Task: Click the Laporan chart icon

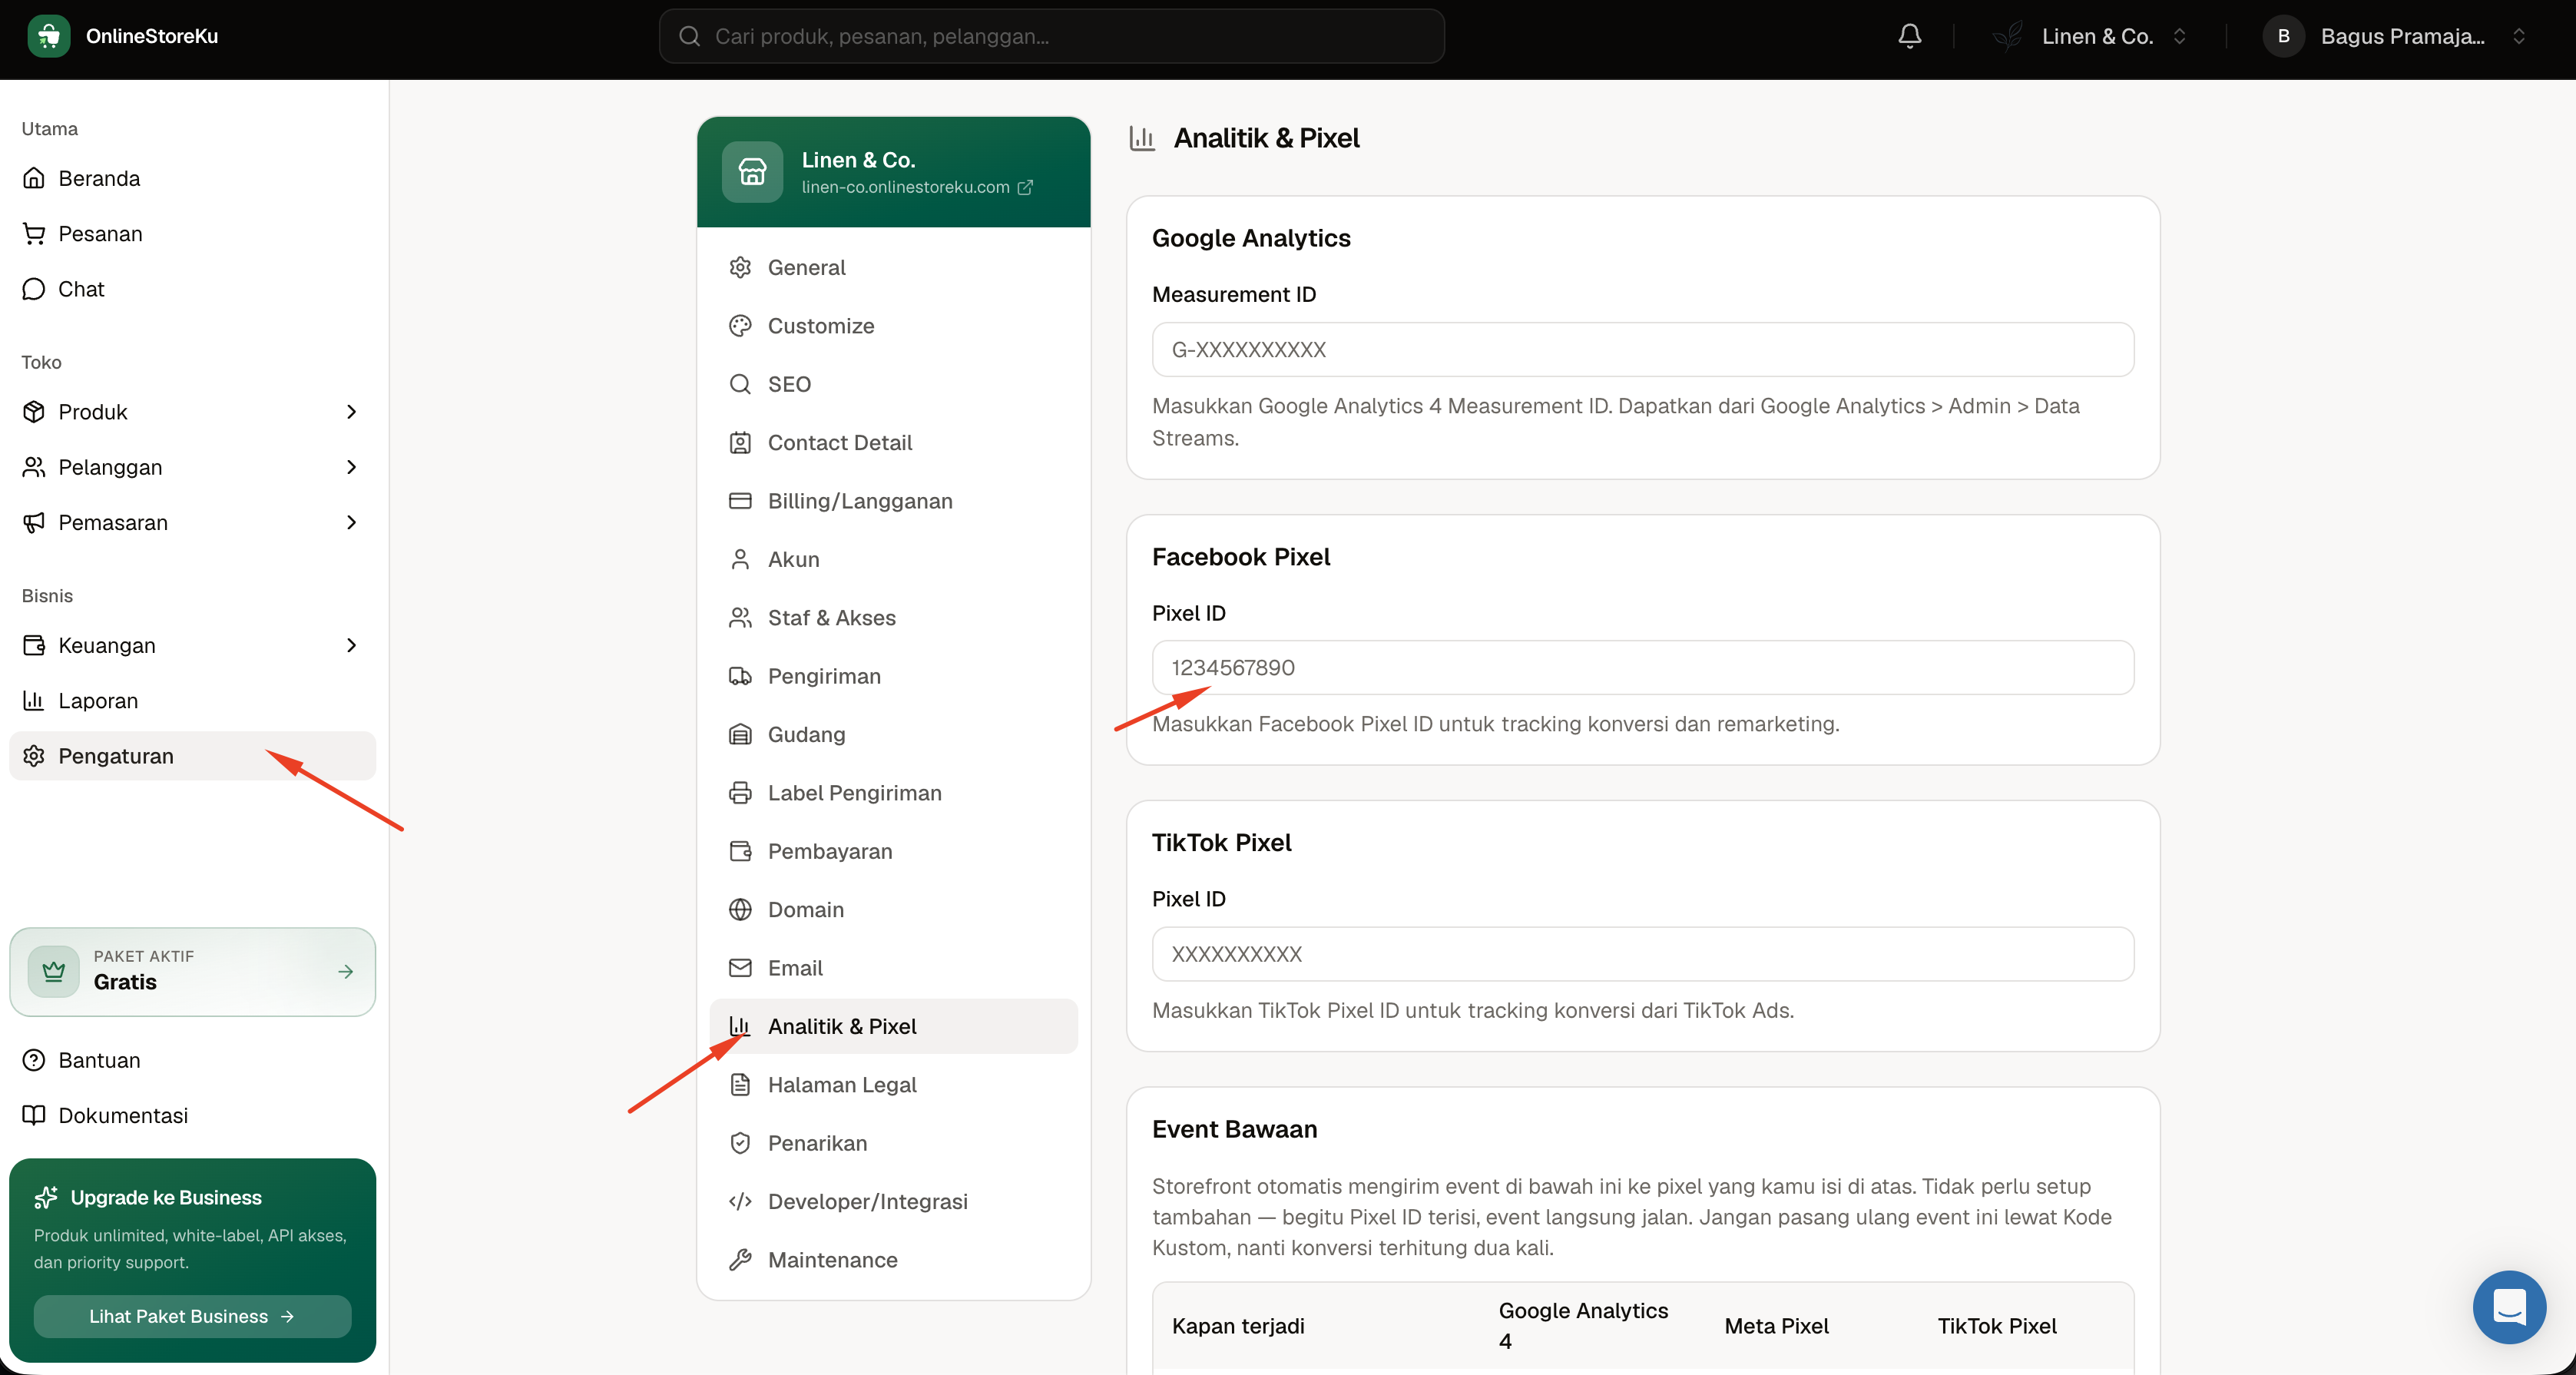Action: (34, 700)
